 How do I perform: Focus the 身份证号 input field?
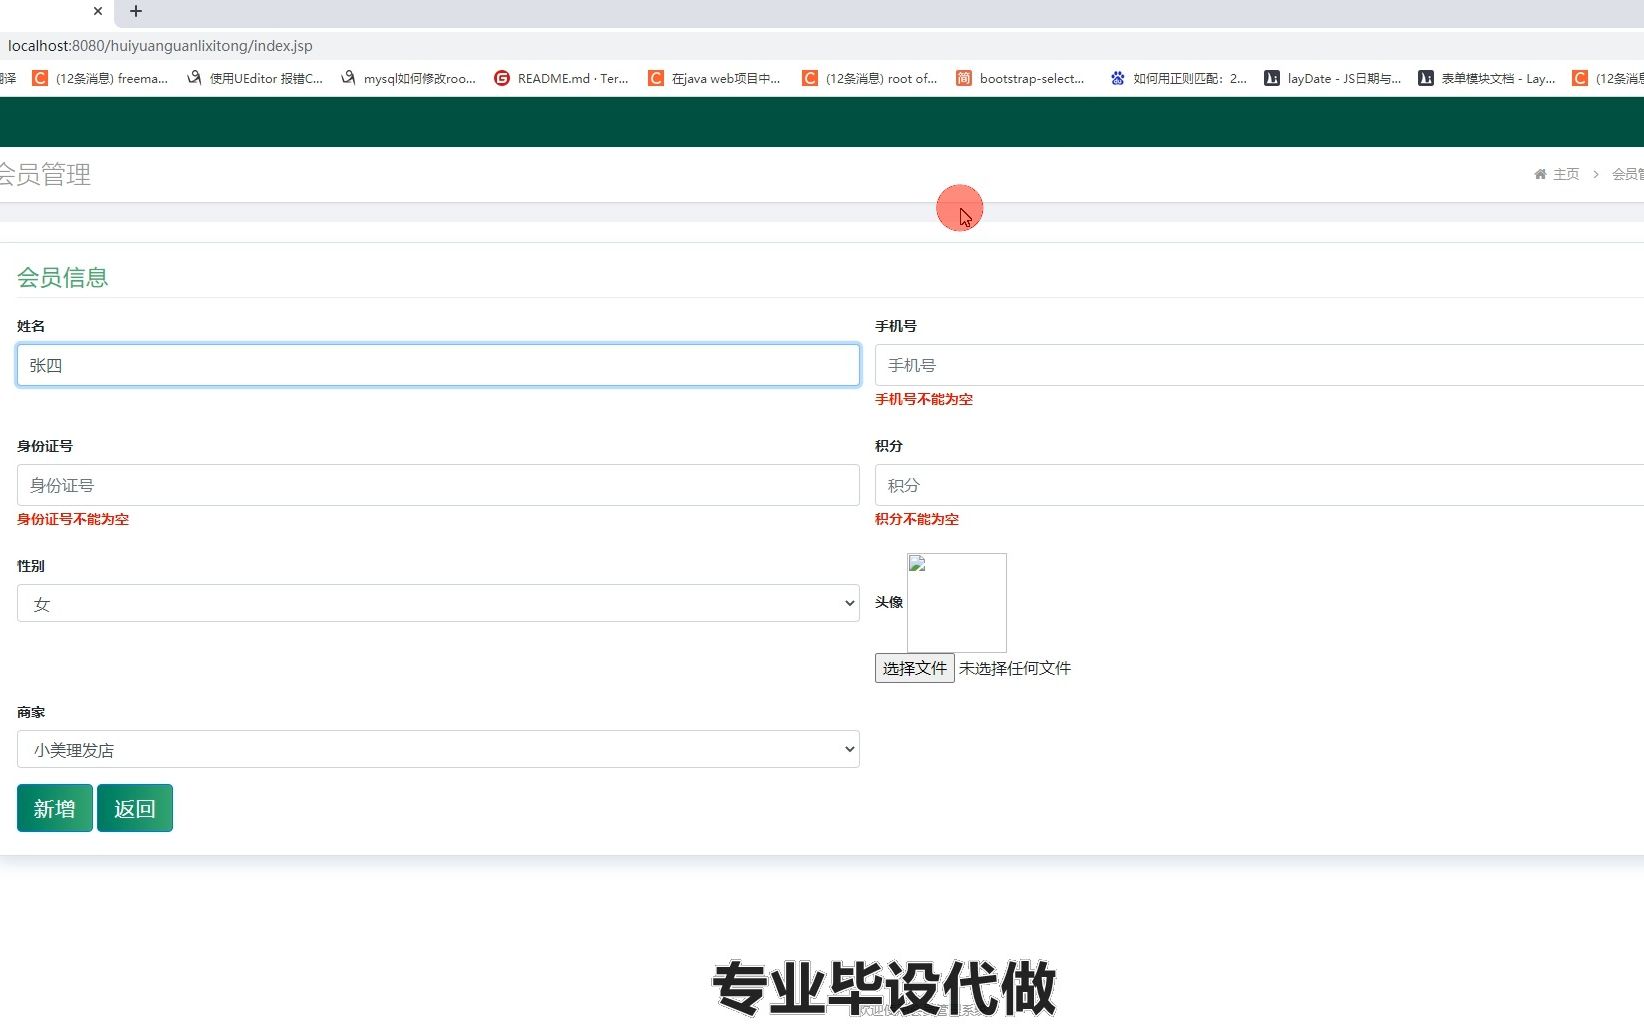point(438,485)
